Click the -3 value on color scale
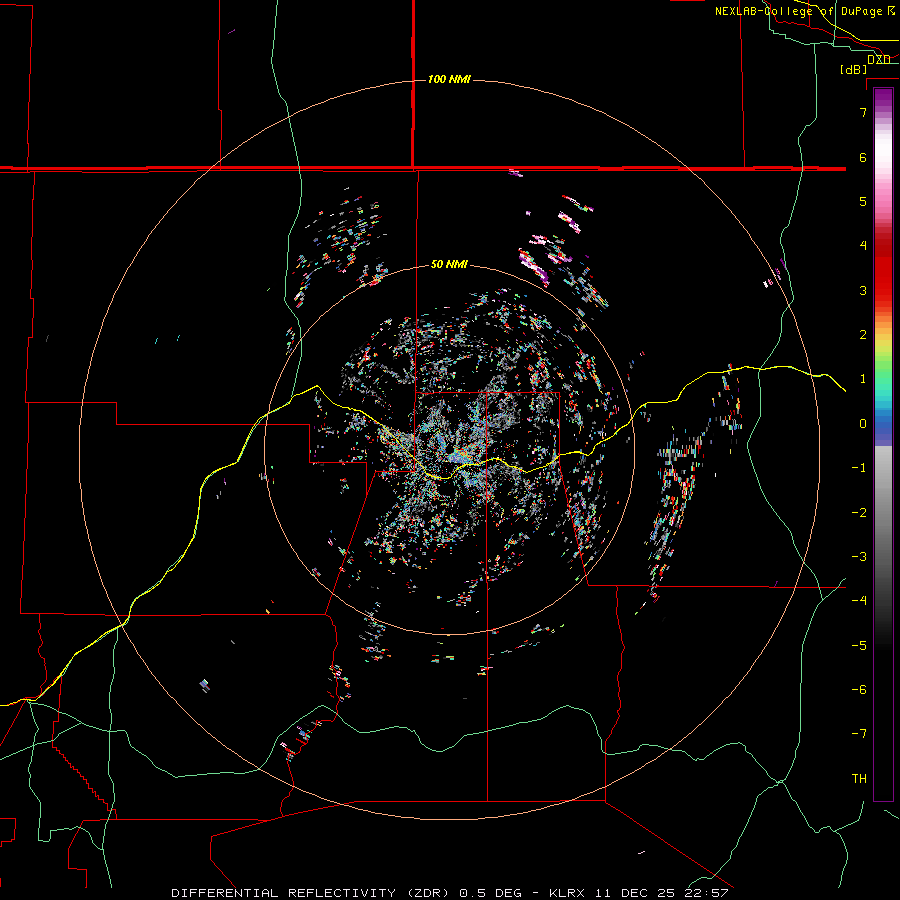 click(859, 557)
